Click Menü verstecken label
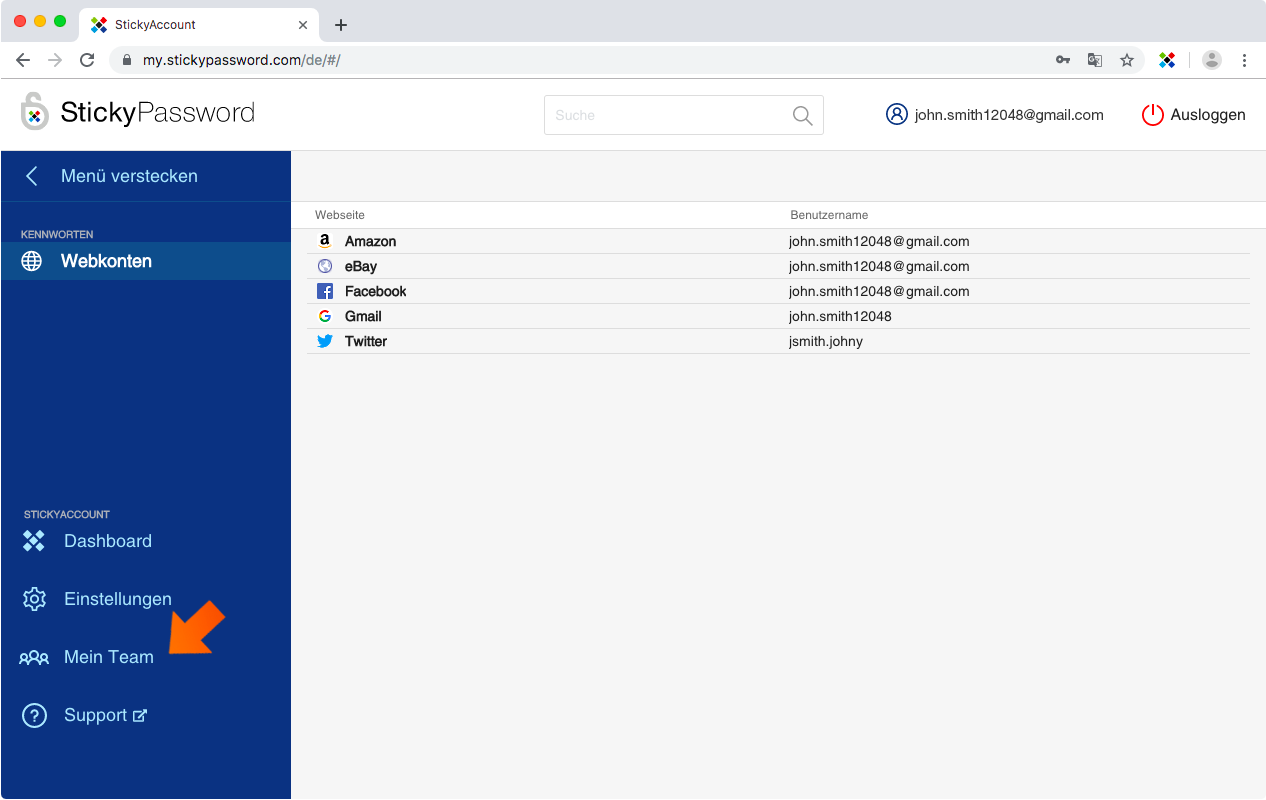The image size is (1266, 800). click(129, 176)
